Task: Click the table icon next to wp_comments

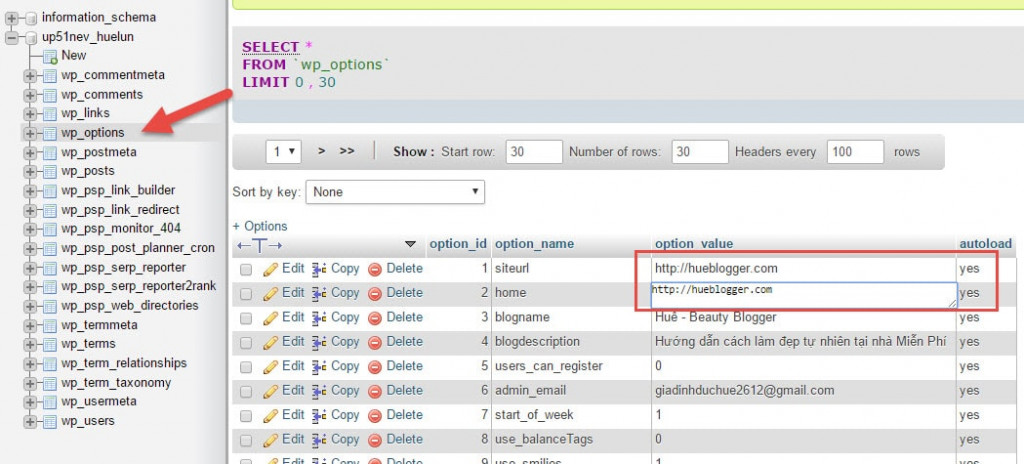Action: tap(50, 95)
